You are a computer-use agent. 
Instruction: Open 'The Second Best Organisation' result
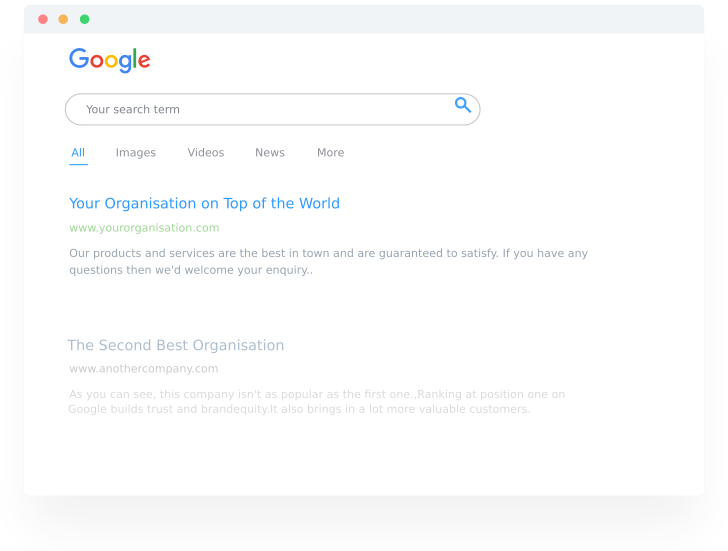pyautogui.click(x=176, y=345)
